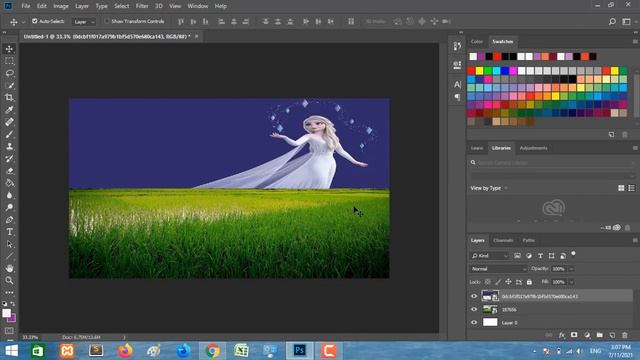The width and height of the screenshot is (640, 360).
Task: Select the Eraser tool
Action: coord(9,171)
